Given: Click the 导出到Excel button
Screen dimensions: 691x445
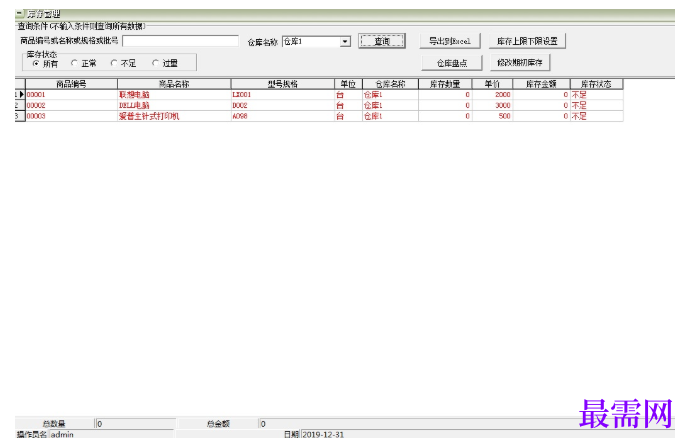Looking at the screenshot, I should pos(450,41).
